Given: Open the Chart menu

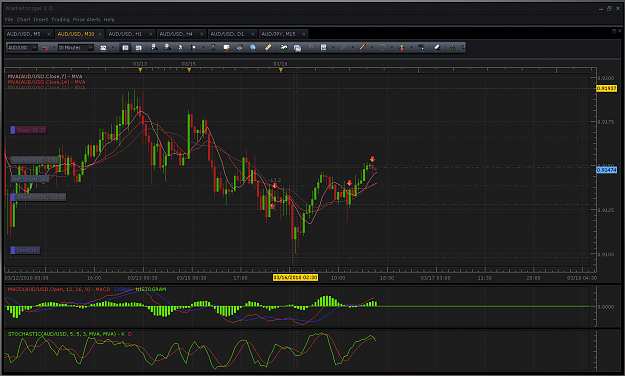Looking at the screenshot, I should click(23, 20).
